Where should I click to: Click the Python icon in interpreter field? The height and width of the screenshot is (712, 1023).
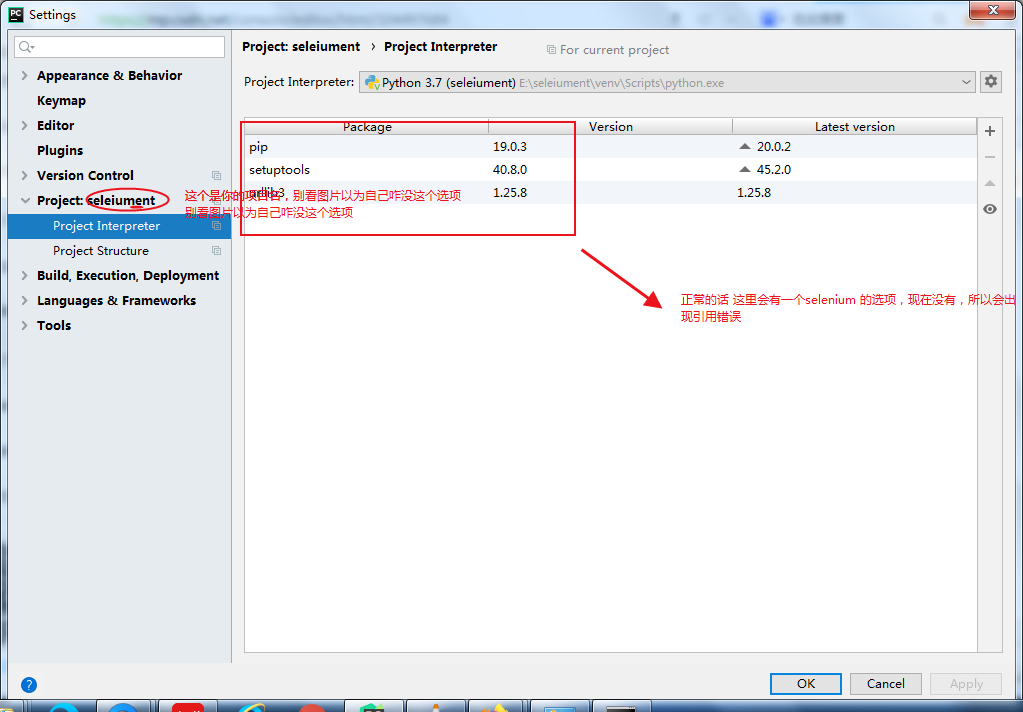coord(372,82)
